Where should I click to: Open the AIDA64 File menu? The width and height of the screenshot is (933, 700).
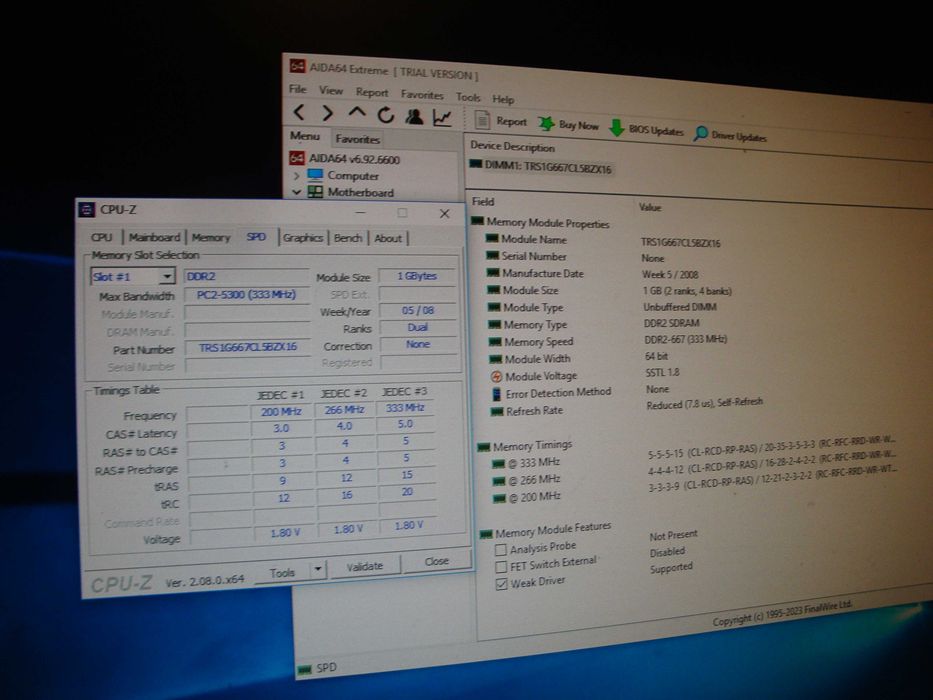298,89
